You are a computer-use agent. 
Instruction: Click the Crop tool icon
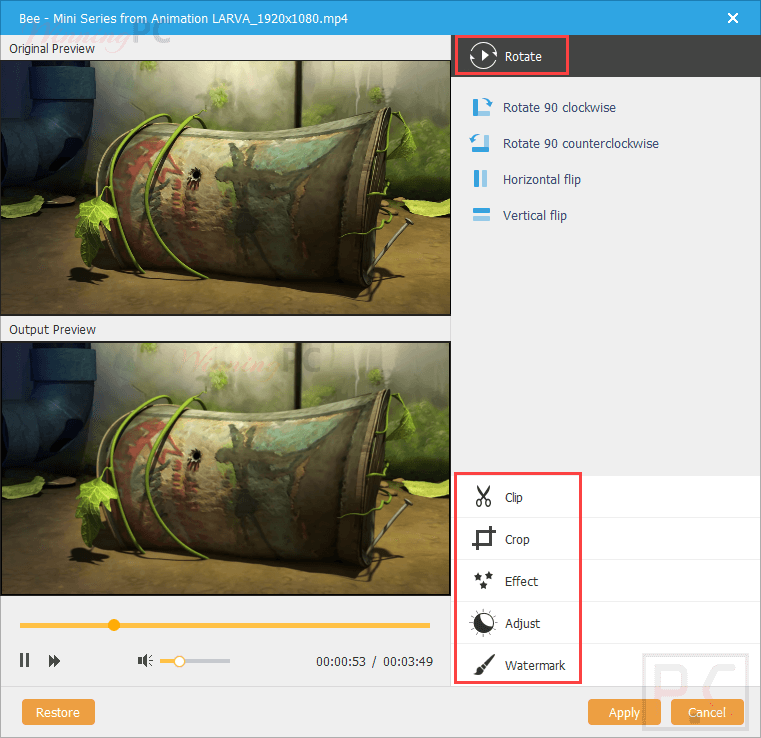click(483, 538)
